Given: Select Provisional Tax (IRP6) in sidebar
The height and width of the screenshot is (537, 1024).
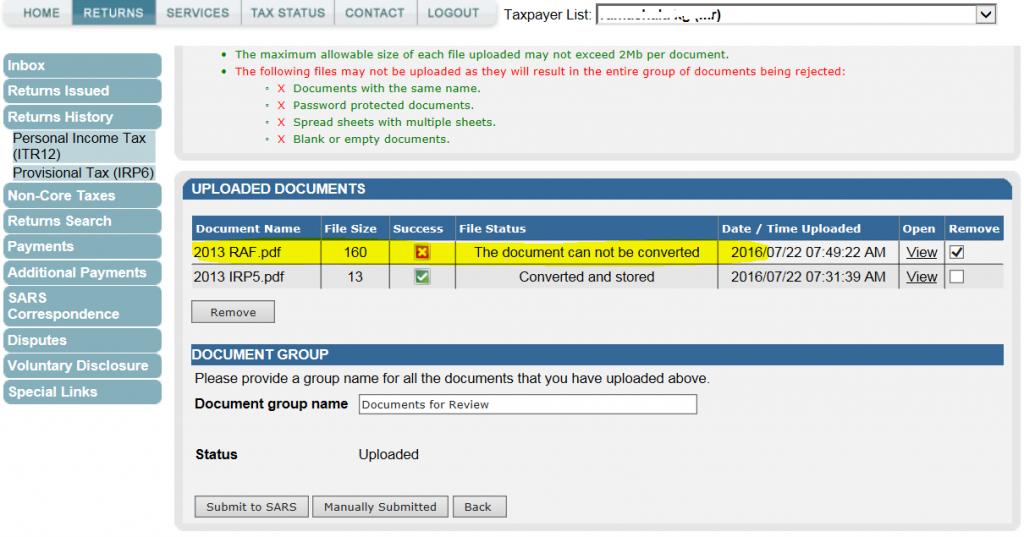Looking at the screenshot, I should click(83, 173).
